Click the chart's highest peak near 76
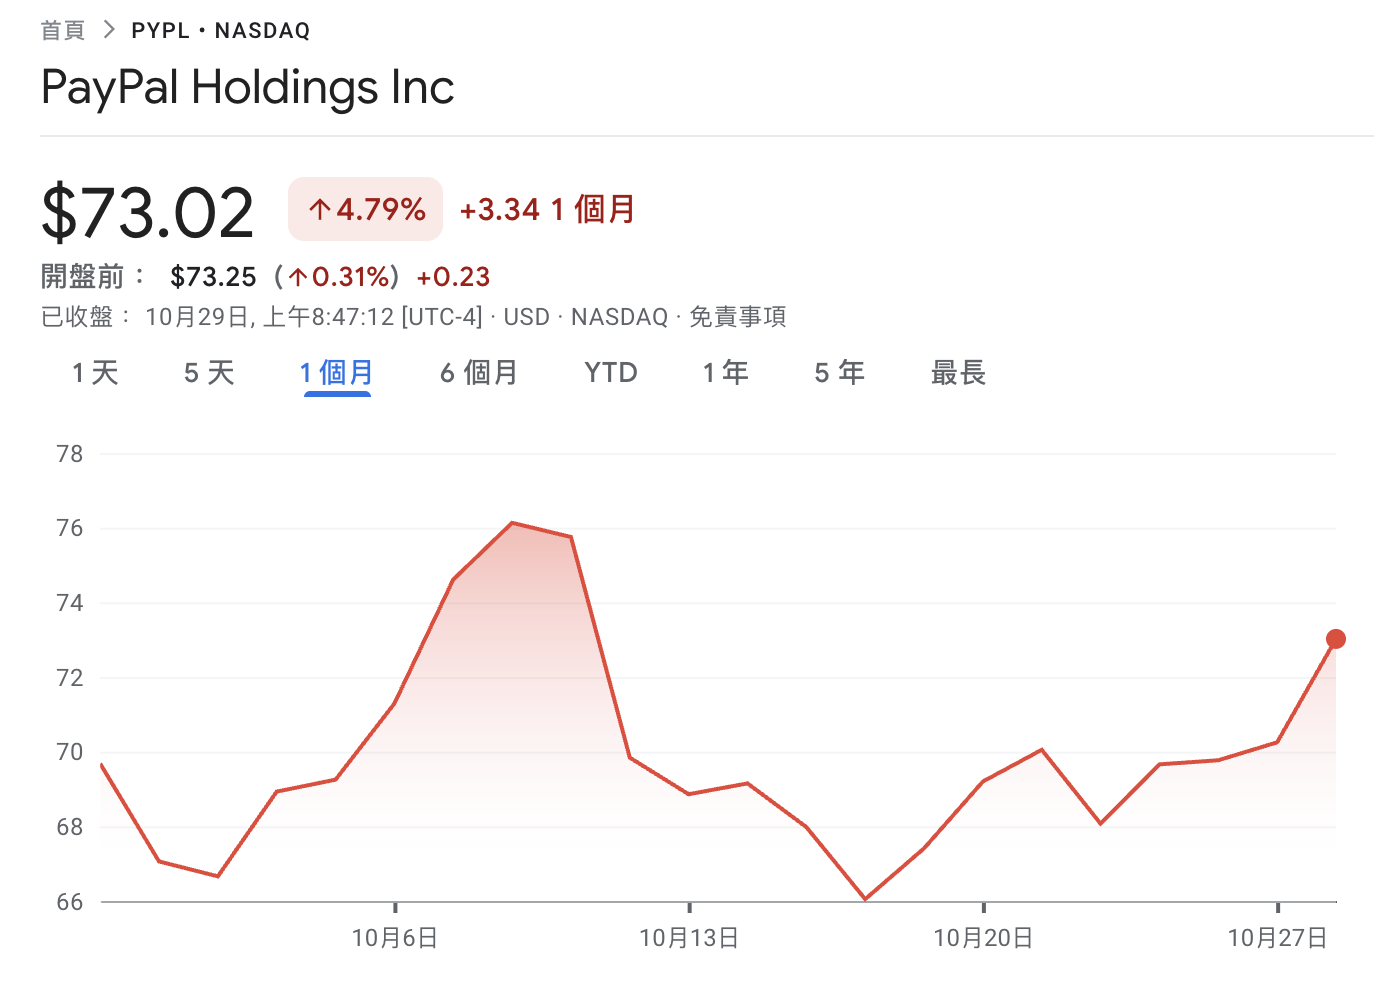1374x990 pixels. pos(512,523)
